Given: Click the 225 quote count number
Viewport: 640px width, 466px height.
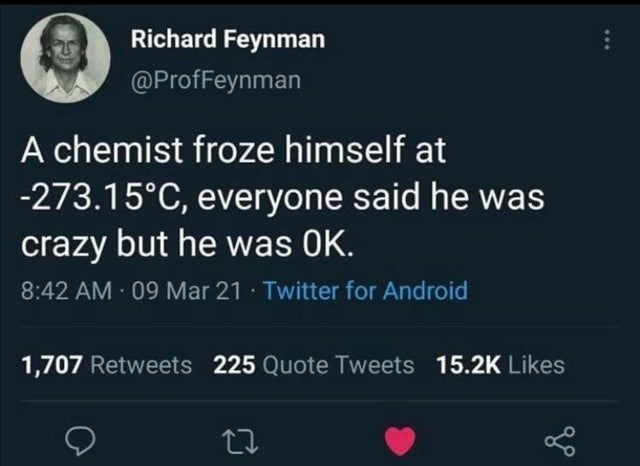Looking at the screenshot, I should pyautogui.click(x=235, y=365).
